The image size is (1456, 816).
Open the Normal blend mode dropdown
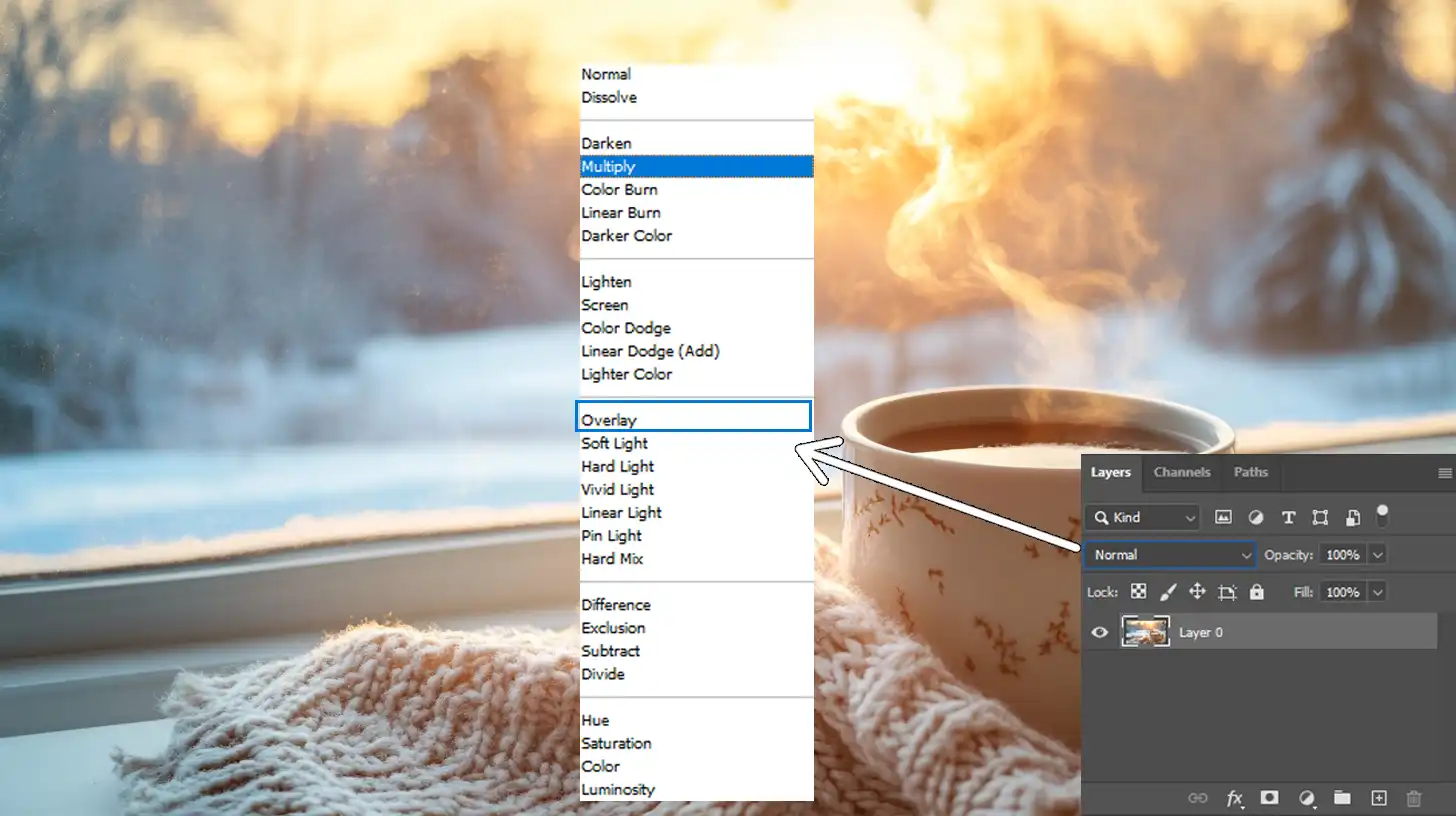coord(1170,554)
